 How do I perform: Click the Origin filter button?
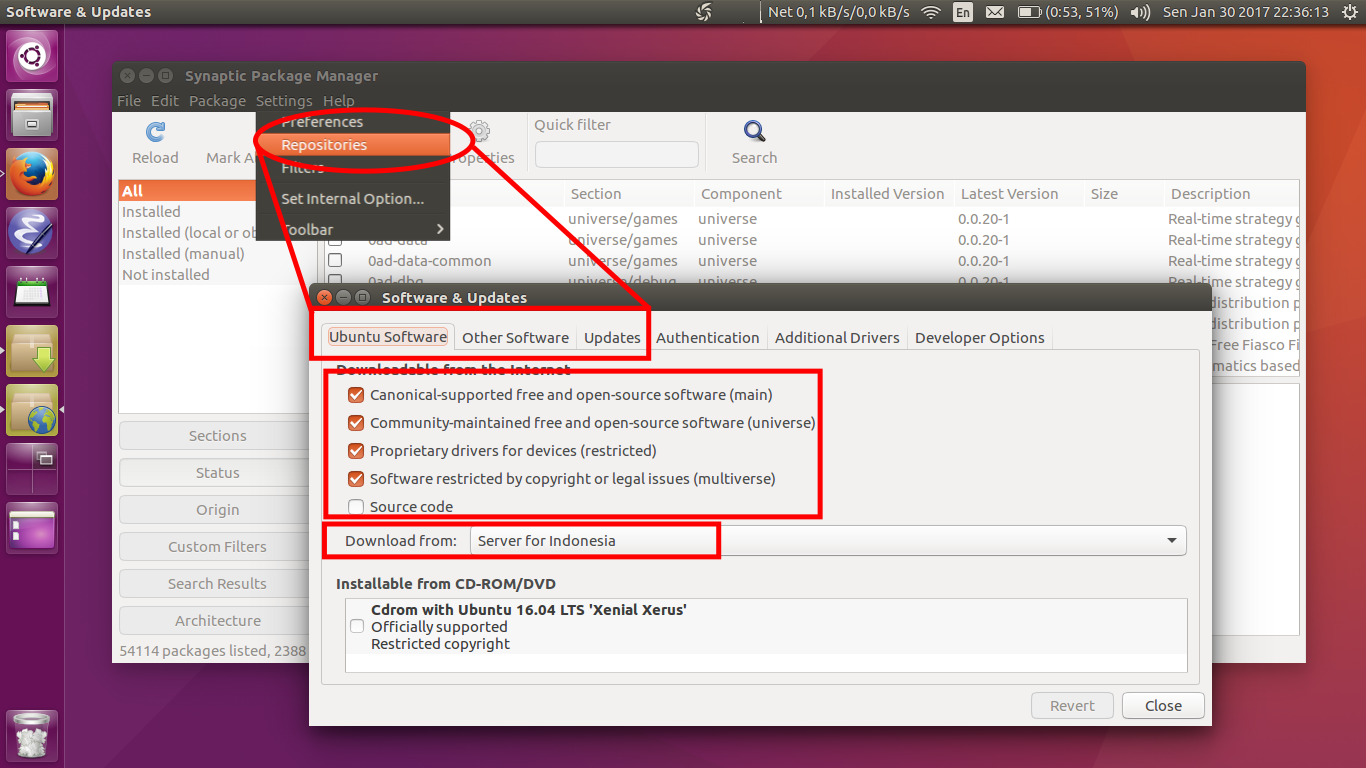(217, 510)
